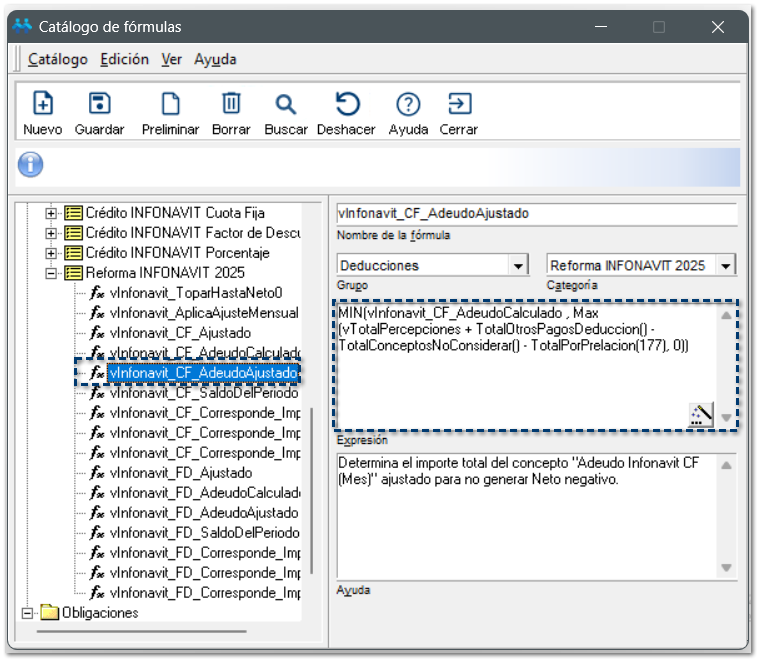760x662 pixels.
Task: Click the blue information icon
Action: point(31,164)
